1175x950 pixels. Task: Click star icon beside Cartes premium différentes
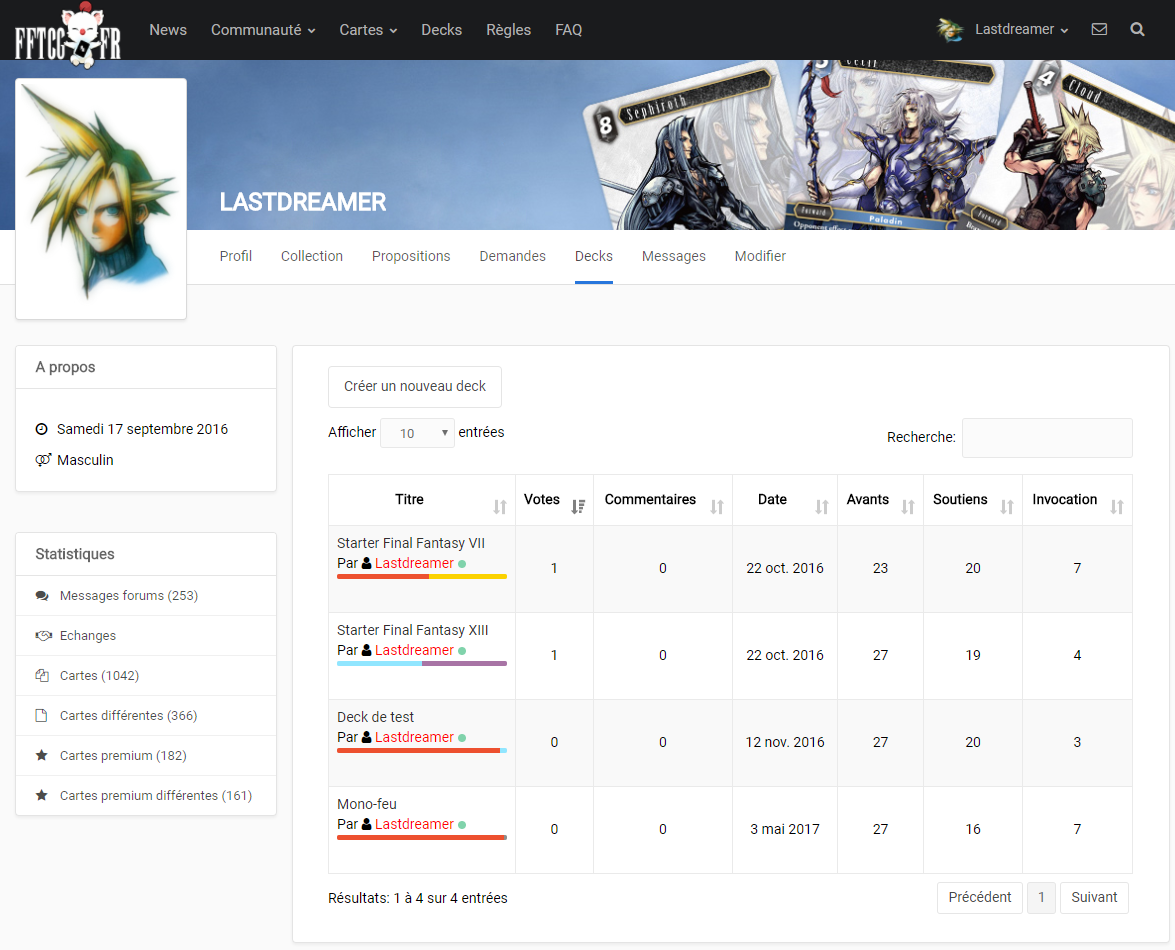[41, 795]
